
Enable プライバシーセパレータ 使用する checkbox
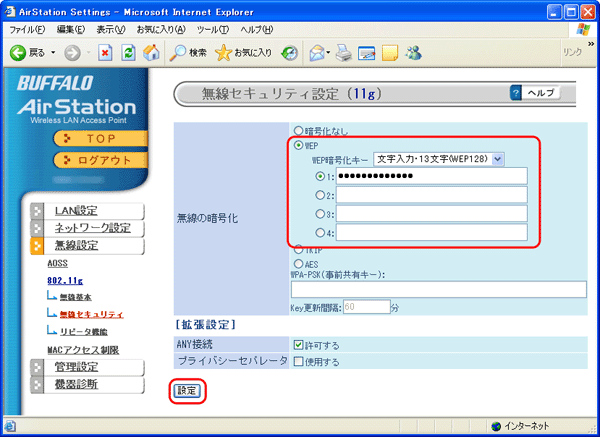(297, 360)
